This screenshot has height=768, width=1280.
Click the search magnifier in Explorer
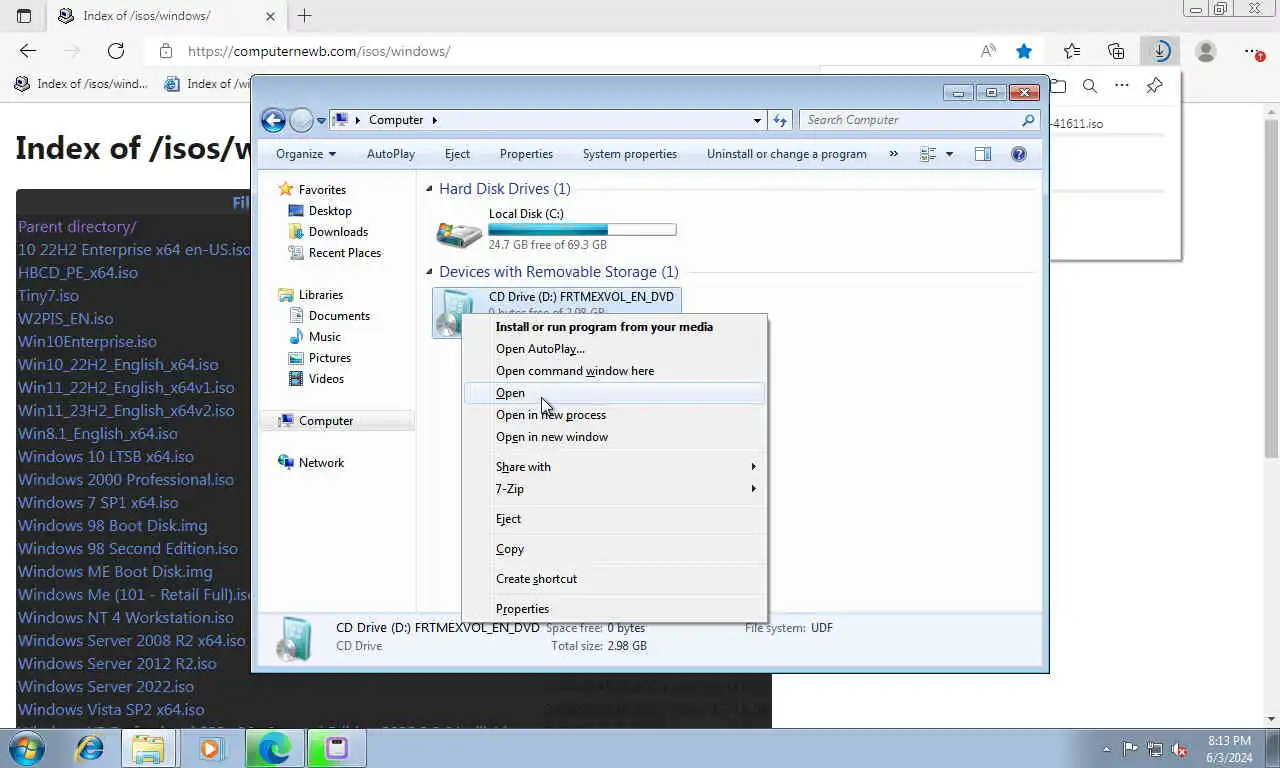coord(1028,120)
